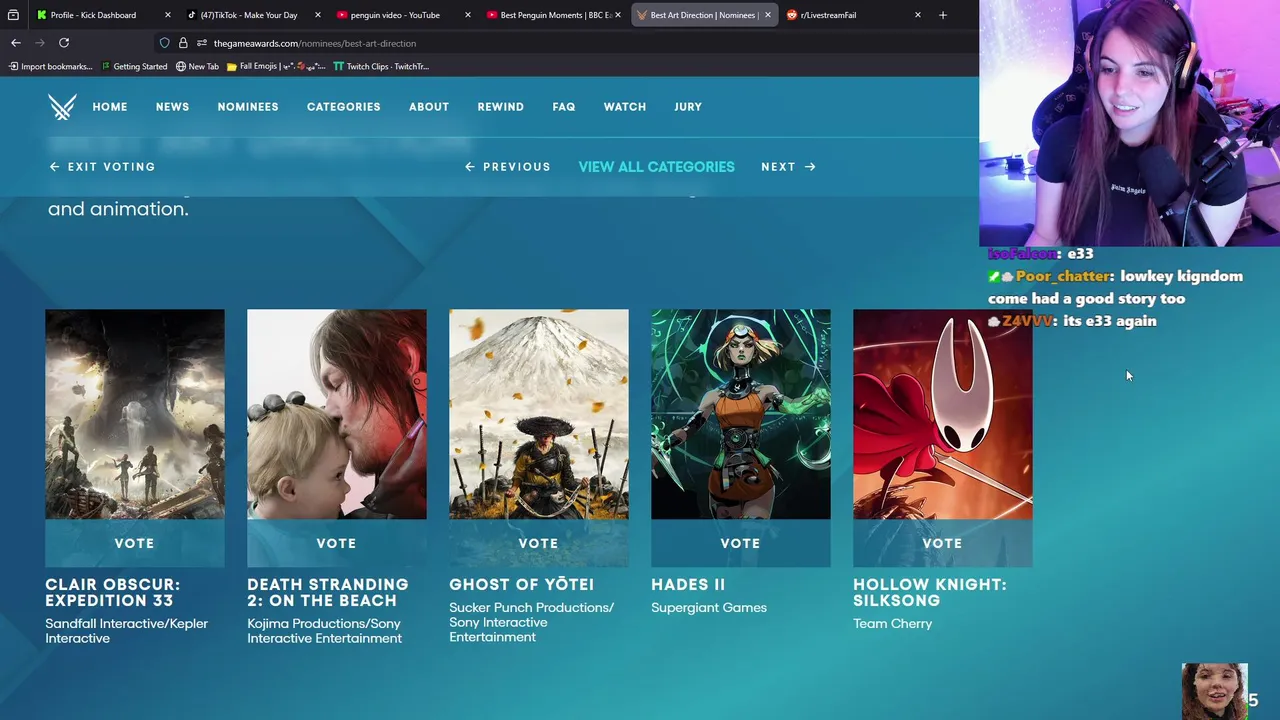Click Ghost of Yōtei cover art
1280x720 pixels.
tap(539, 414)
